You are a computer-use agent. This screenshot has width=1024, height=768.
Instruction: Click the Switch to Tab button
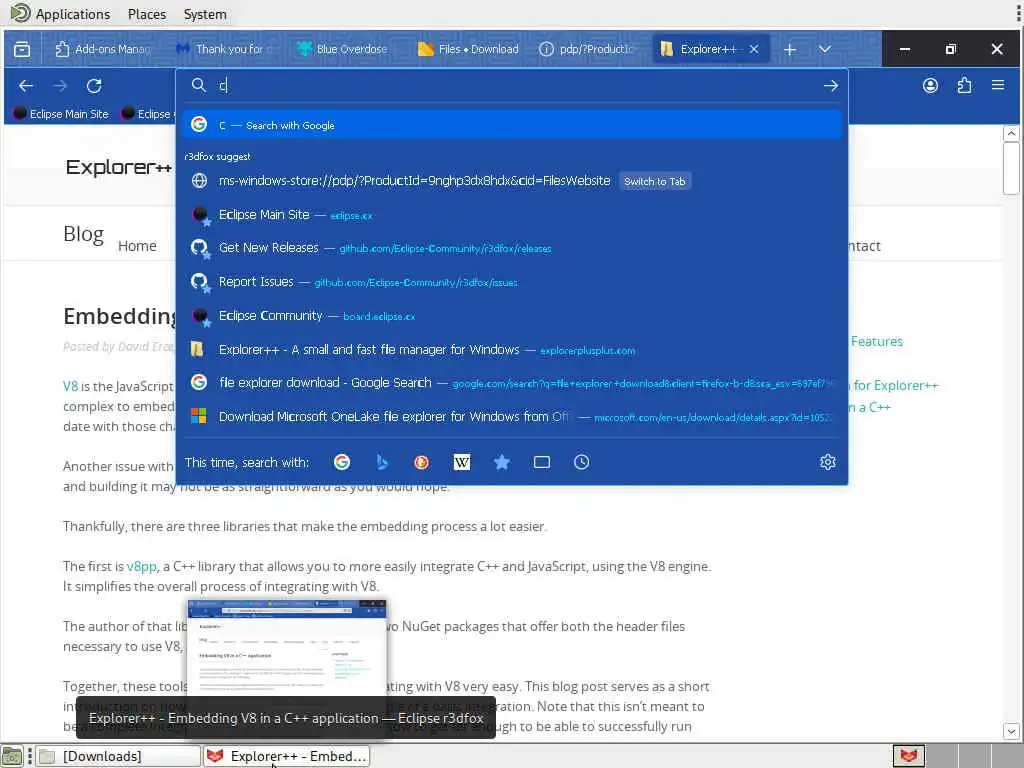[x=654, y=182]
